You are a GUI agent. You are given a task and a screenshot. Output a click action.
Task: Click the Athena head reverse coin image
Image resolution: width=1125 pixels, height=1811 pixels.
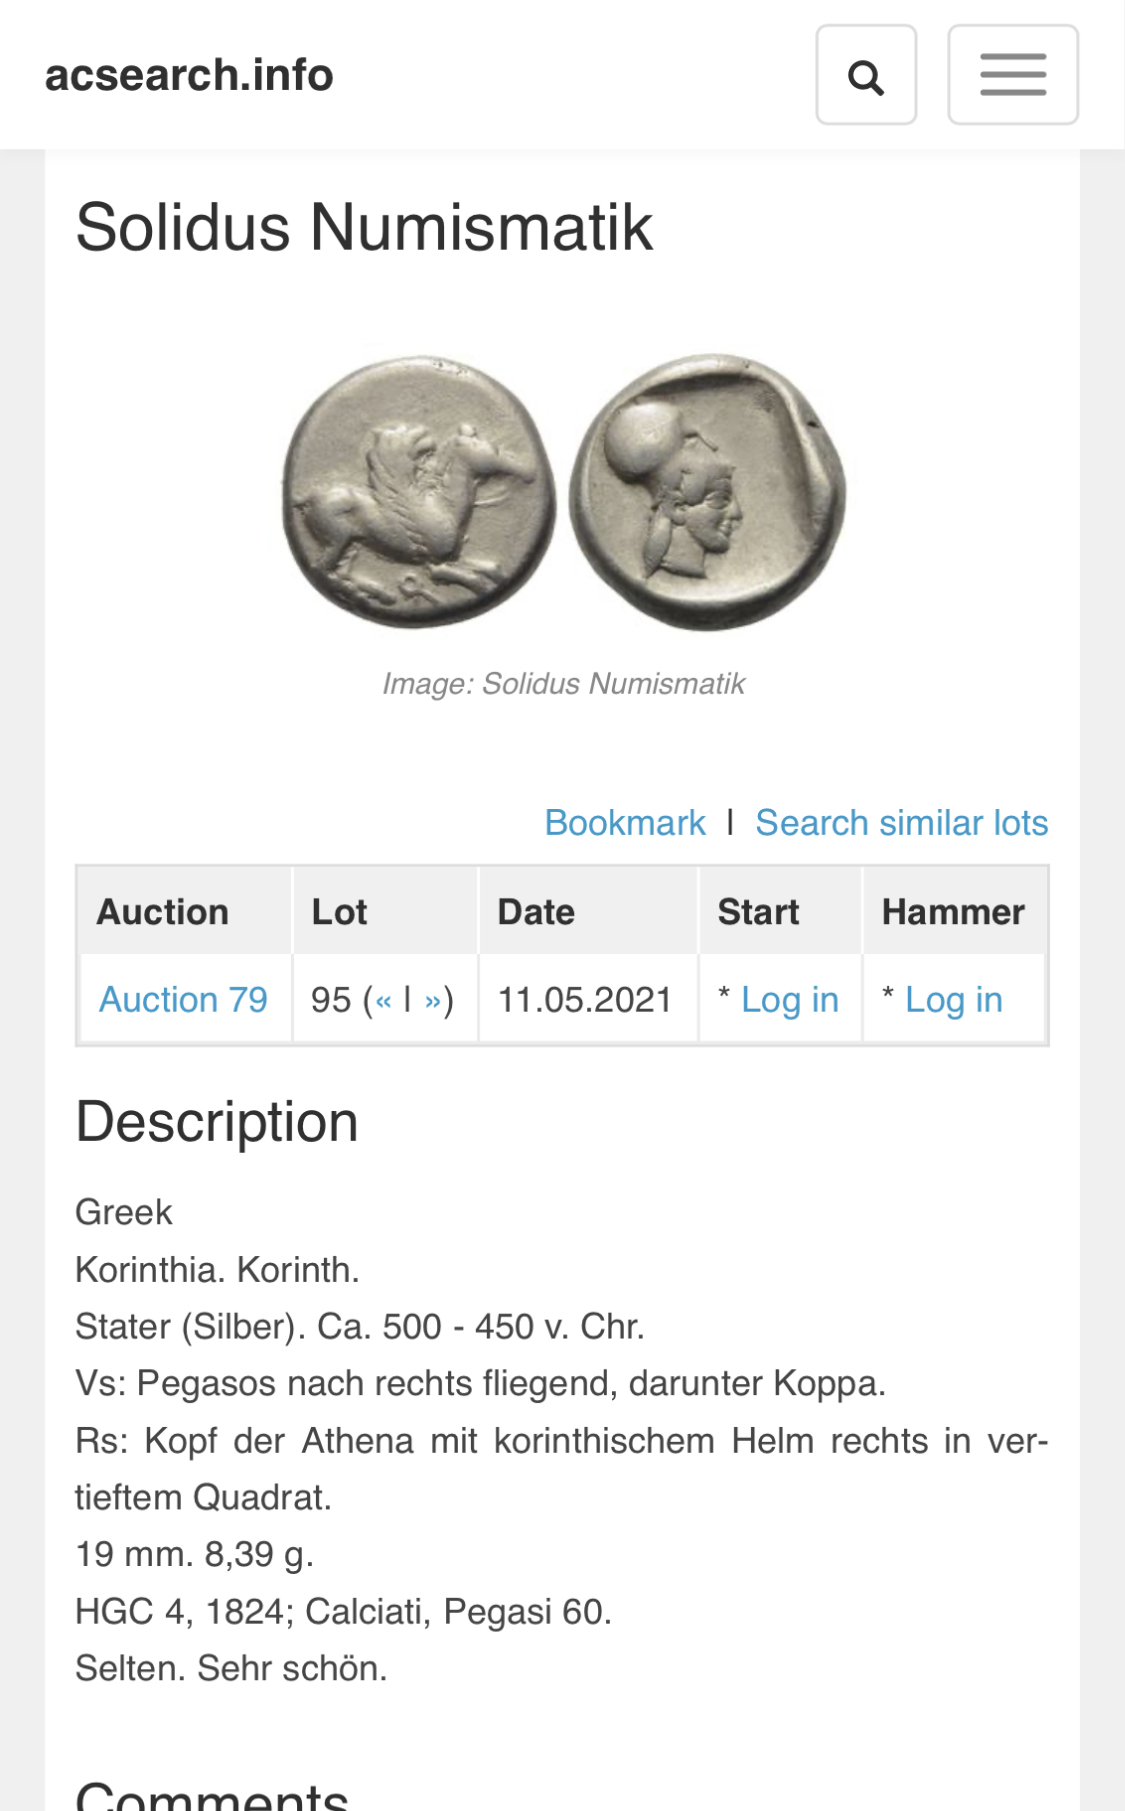(707, 492)
